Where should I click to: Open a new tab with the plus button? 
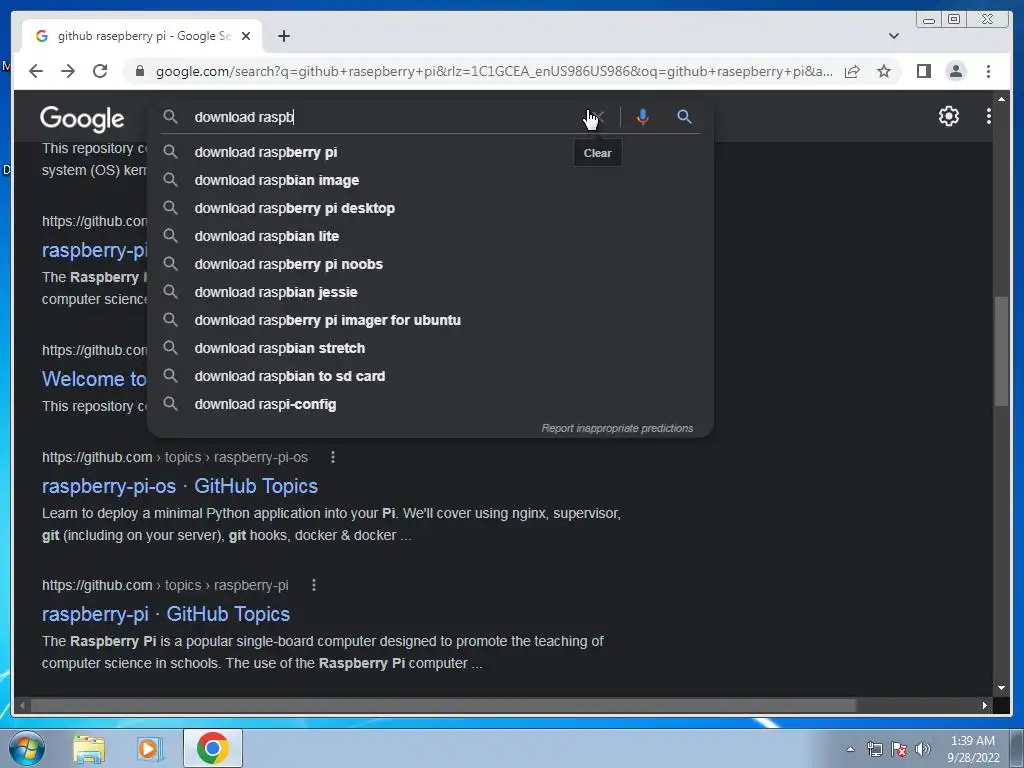tap(283, 36)
